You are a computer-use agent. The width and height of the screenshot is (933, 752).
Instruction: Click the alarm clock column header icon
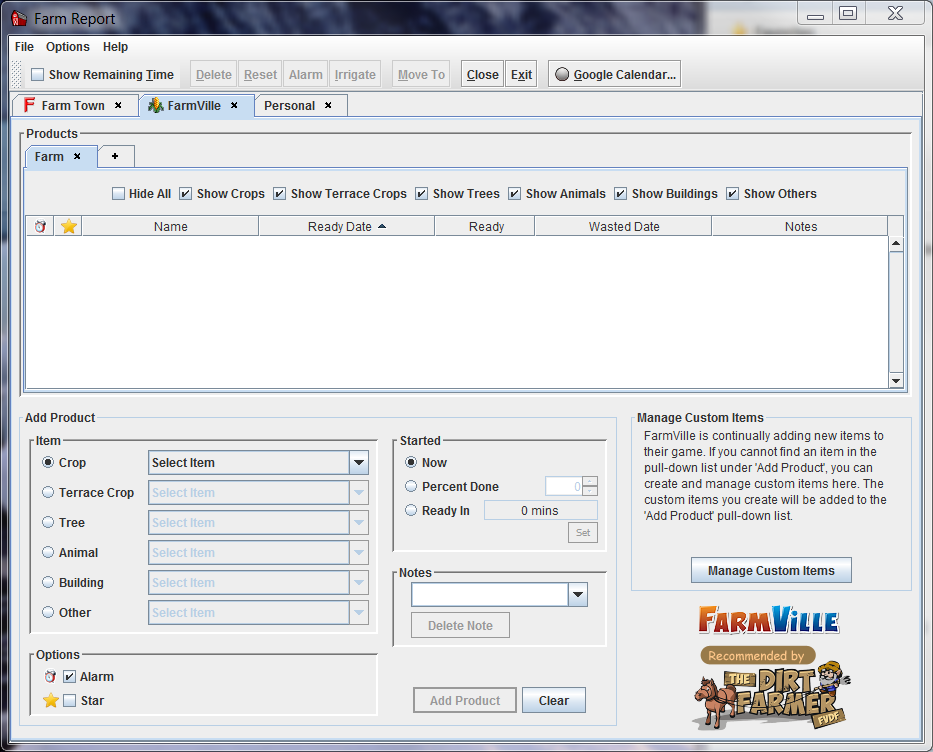(40, 227)
